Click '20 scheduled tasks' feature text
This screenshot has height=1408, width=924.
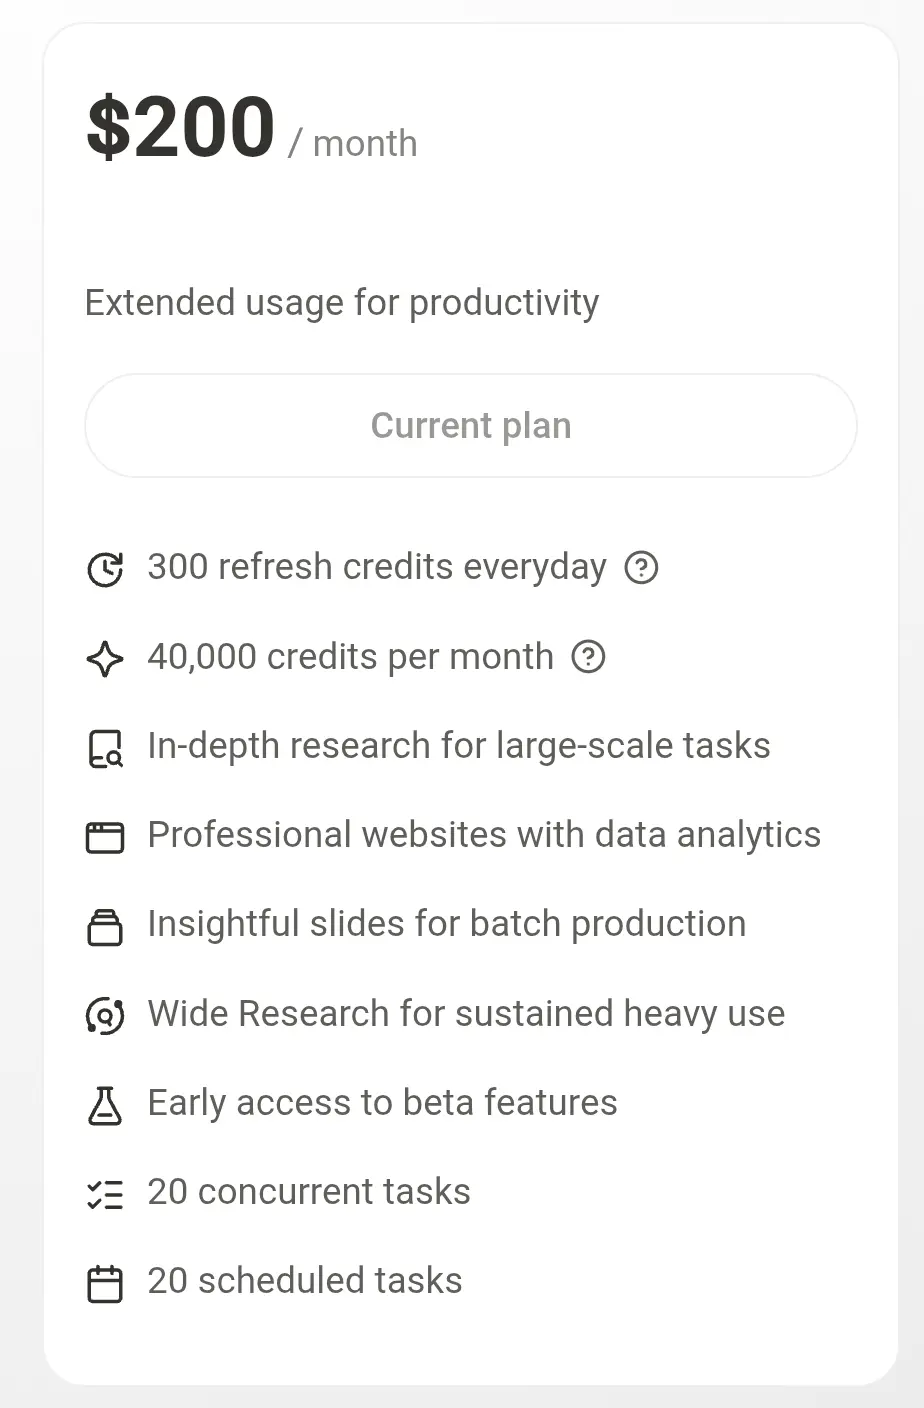tap(305, 1281)
